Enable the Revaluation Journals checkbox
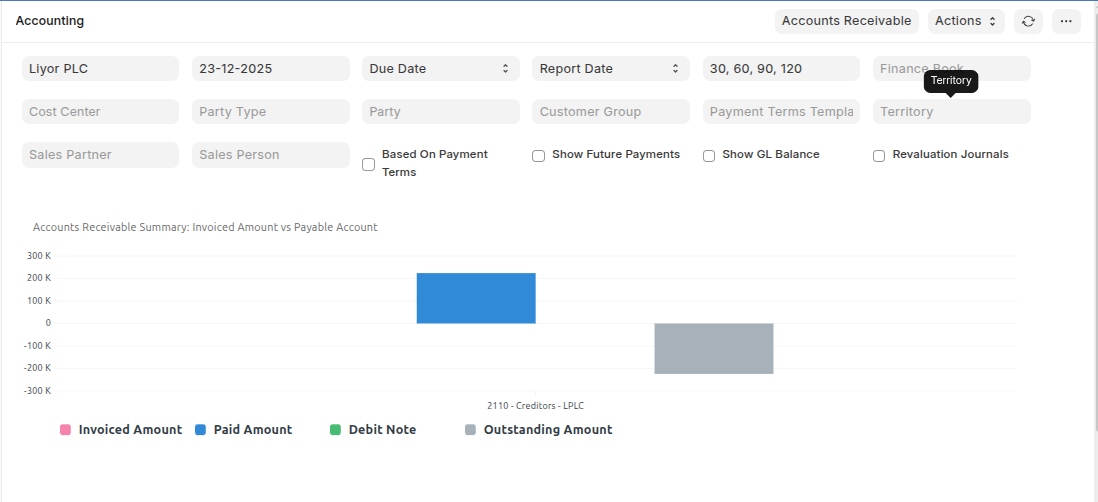This screenshot has width=1098, height=502. click(879, 156)
